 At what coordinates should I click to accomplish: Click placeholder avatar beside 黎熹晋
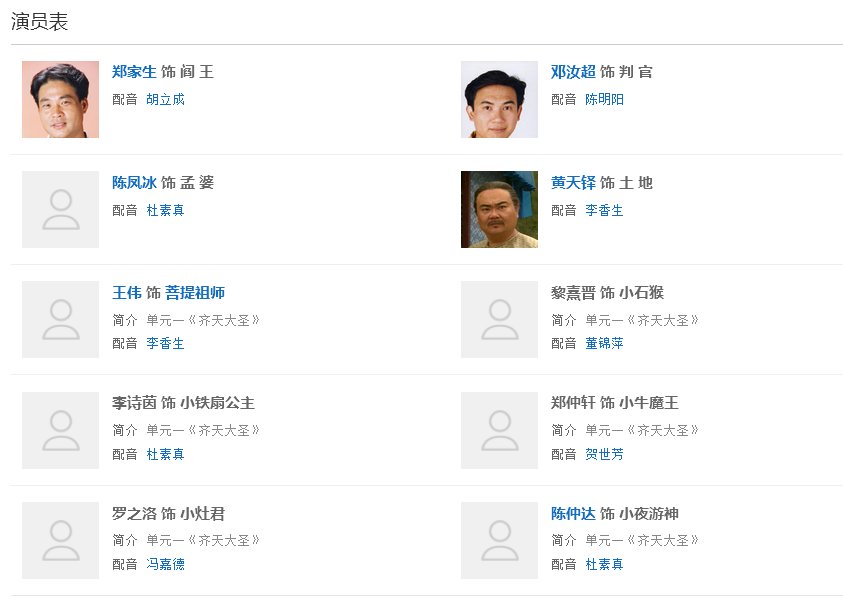coord(499,319)
